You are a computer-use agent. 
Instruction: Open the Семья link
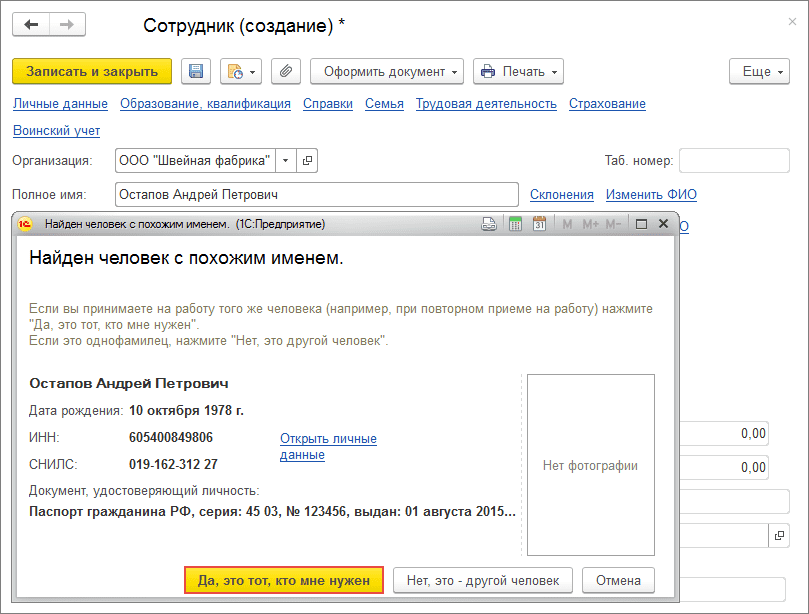pos(384,104)
